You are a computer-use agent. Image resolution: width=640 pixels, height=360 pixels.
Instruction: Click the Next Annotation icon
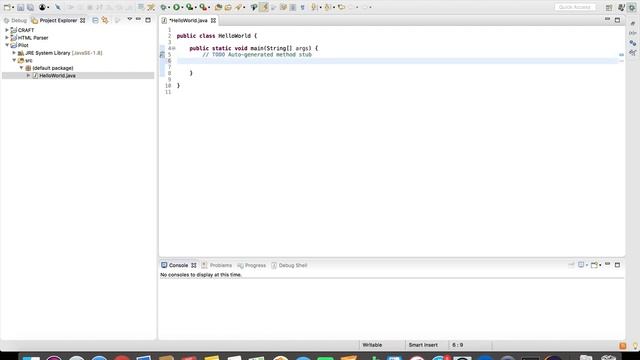(314, 7)
